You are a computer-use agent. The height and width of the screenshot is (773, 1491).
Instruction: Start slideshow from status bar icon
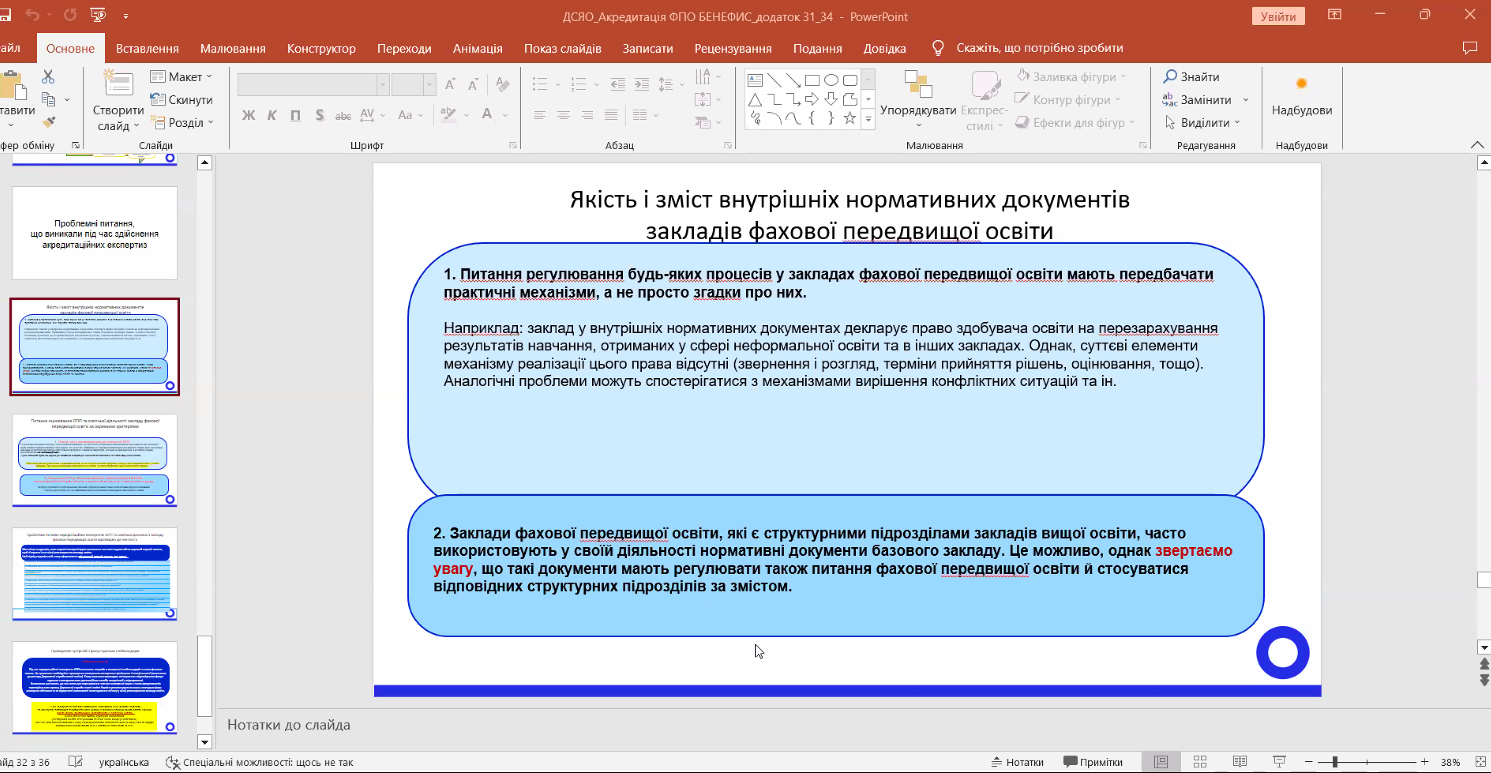click(x=1278, y=762)
